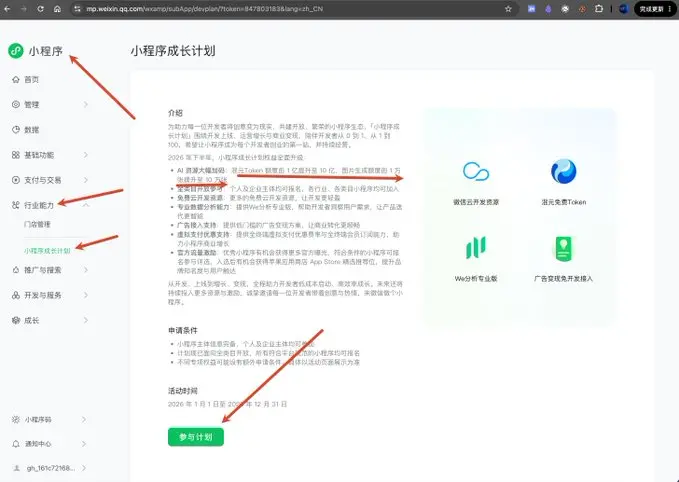Open the 数据 menu item

coord(32,129)
